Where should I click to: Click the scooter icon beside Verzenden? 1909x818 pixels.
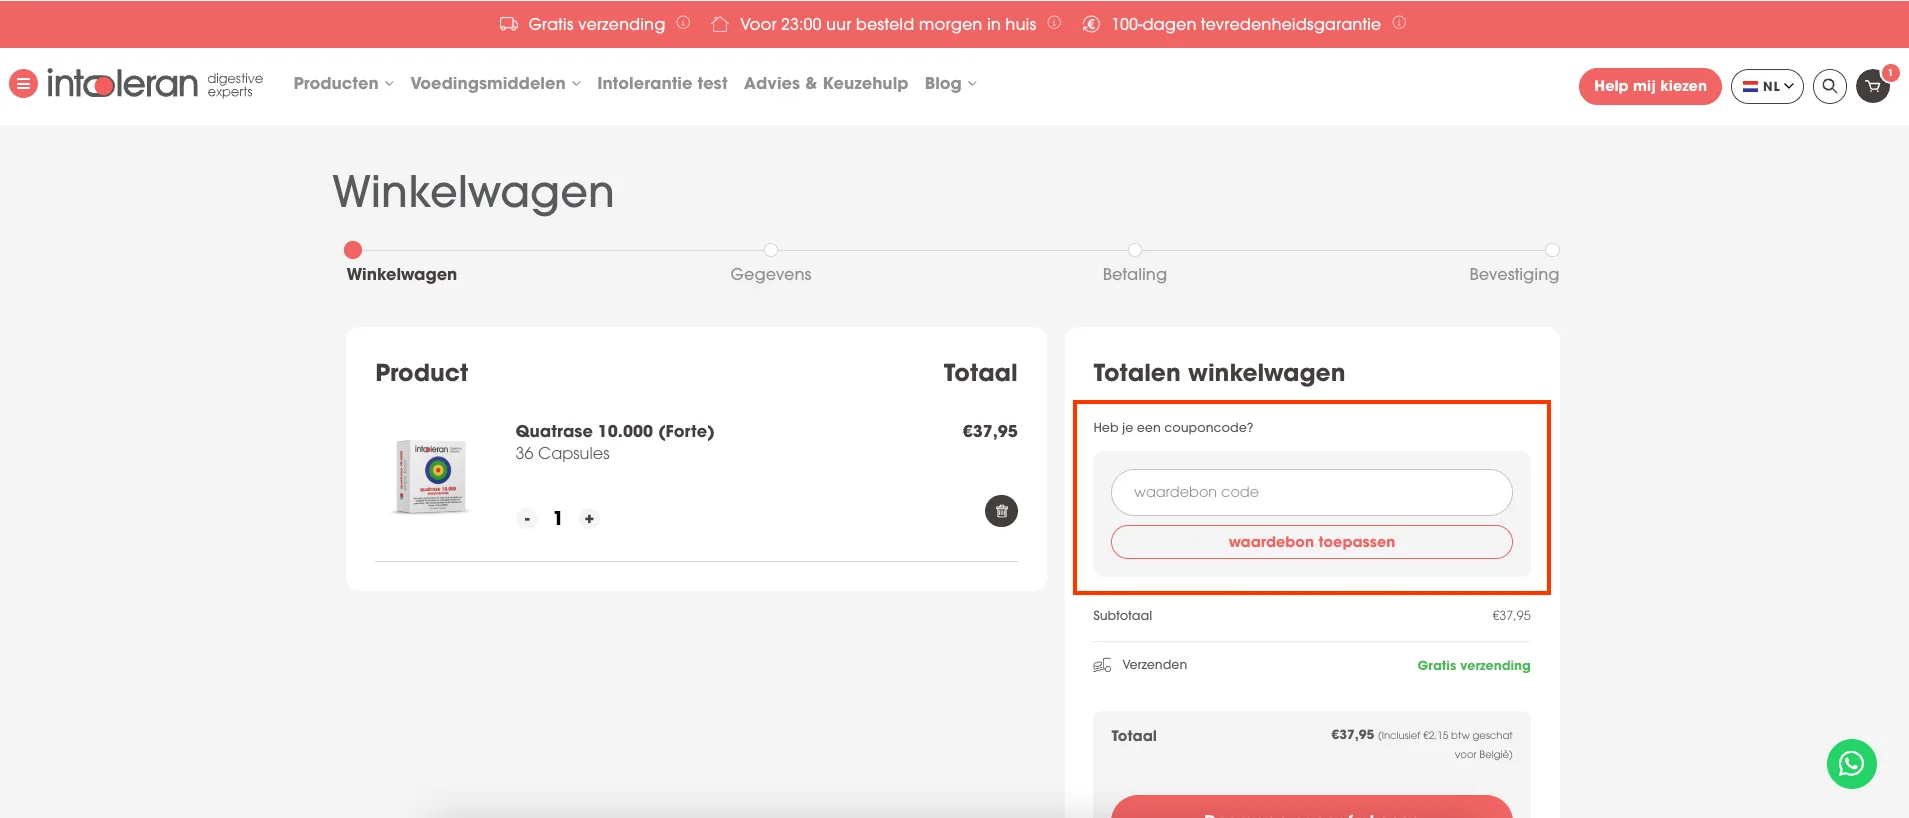point(1102,665)
